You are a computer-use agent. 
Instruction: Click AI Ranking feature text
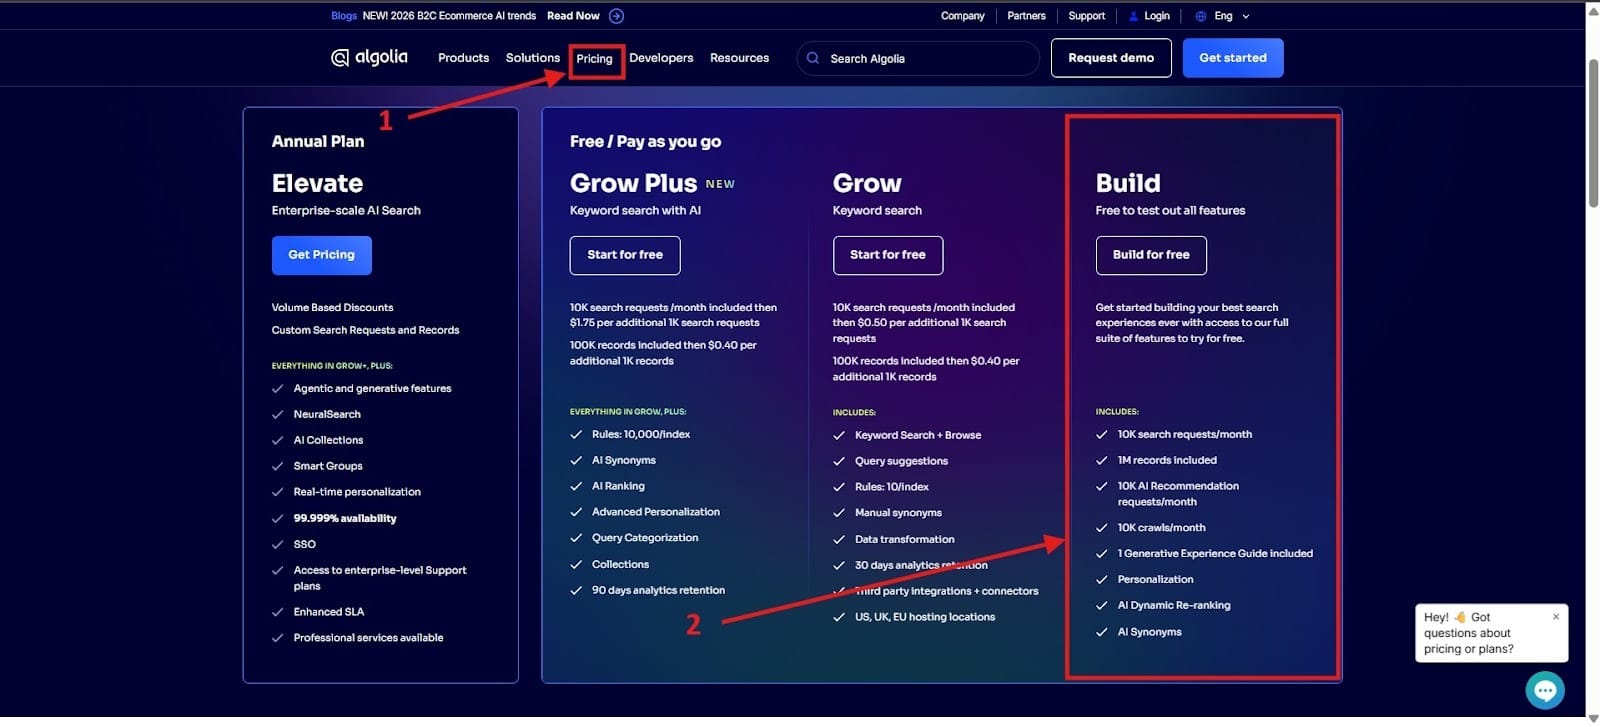[618, 486]
